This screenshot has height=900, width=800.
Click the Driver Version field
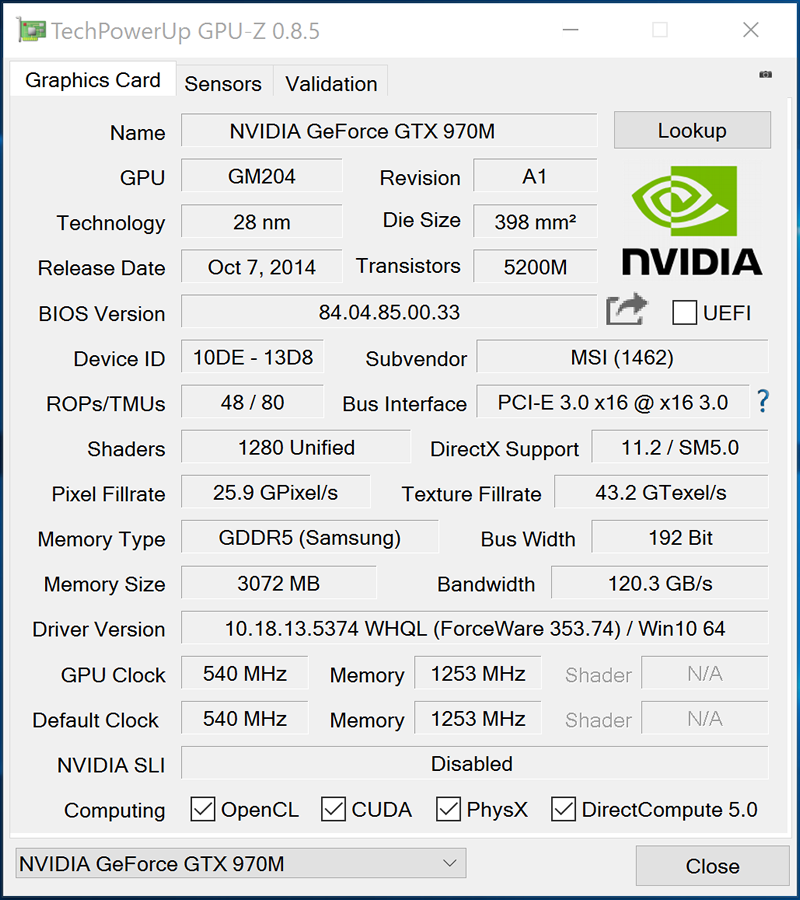[475, 628]
